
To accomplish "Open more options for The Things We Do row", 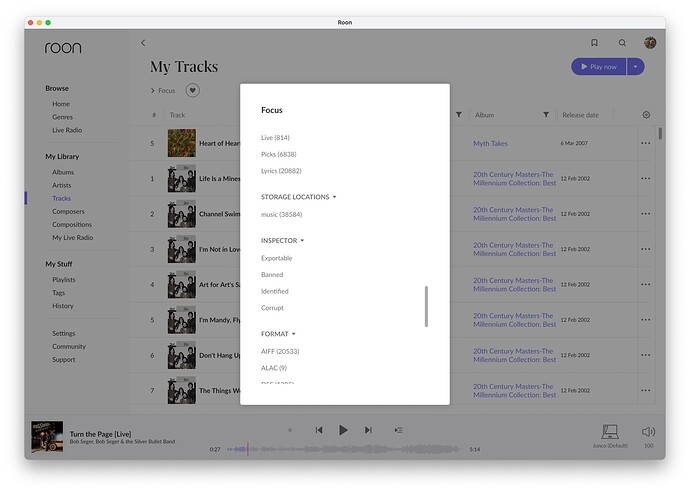I will tap(646, 390).
